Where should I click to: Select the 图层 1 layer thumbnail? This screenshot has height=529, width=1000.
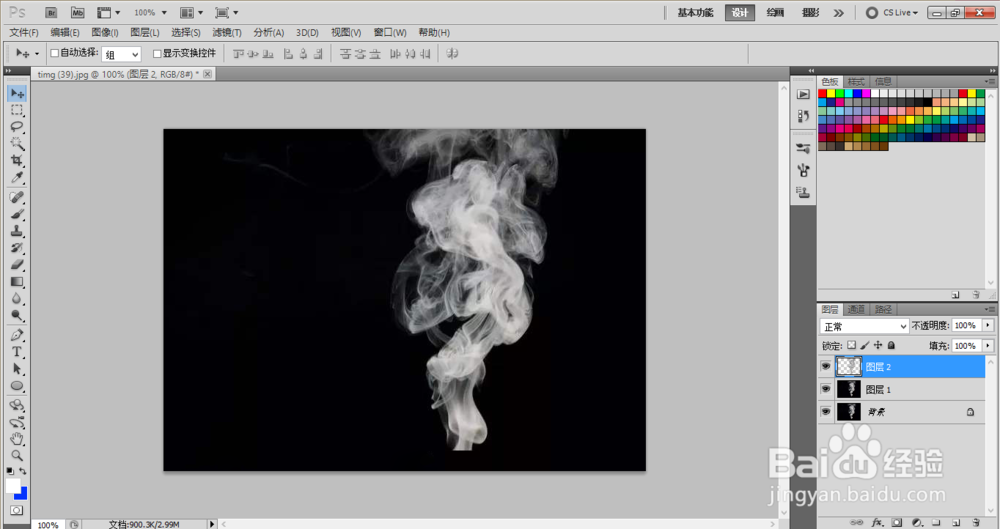pyautogui.click(x=849, y=389)
